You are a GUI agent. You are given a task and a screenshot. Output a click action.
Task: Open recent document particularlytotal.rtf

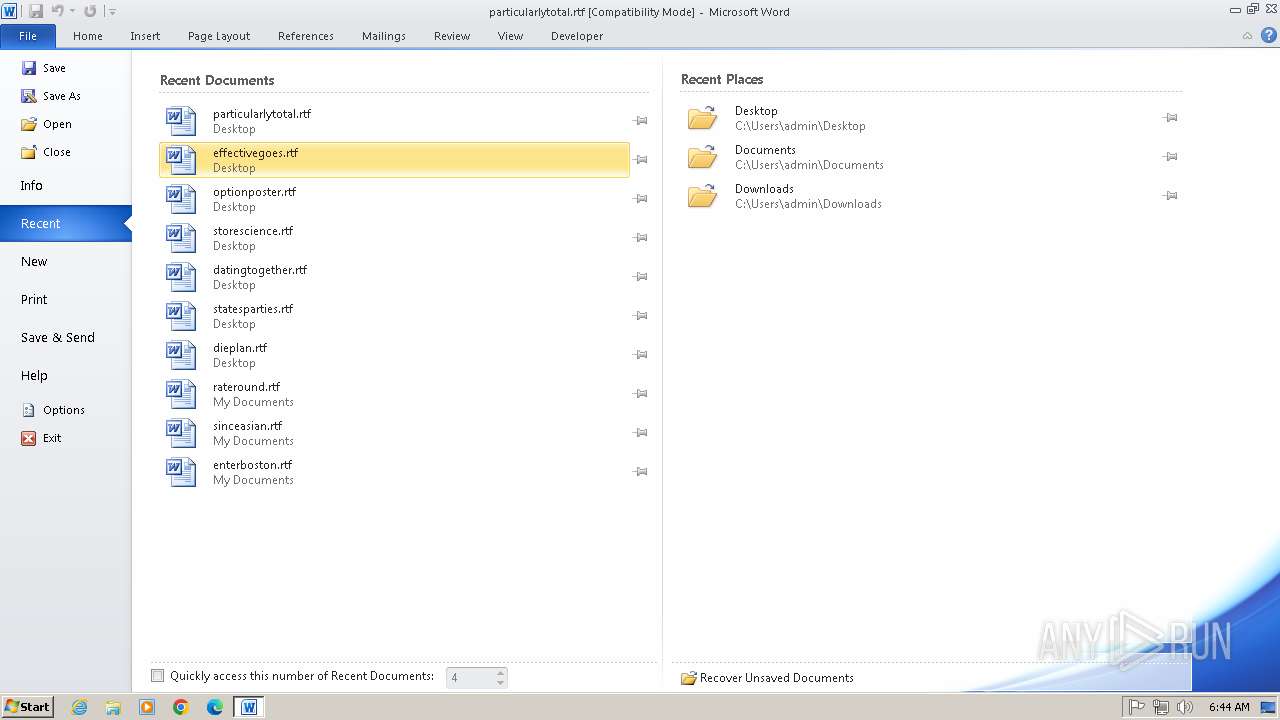(394, 121)
